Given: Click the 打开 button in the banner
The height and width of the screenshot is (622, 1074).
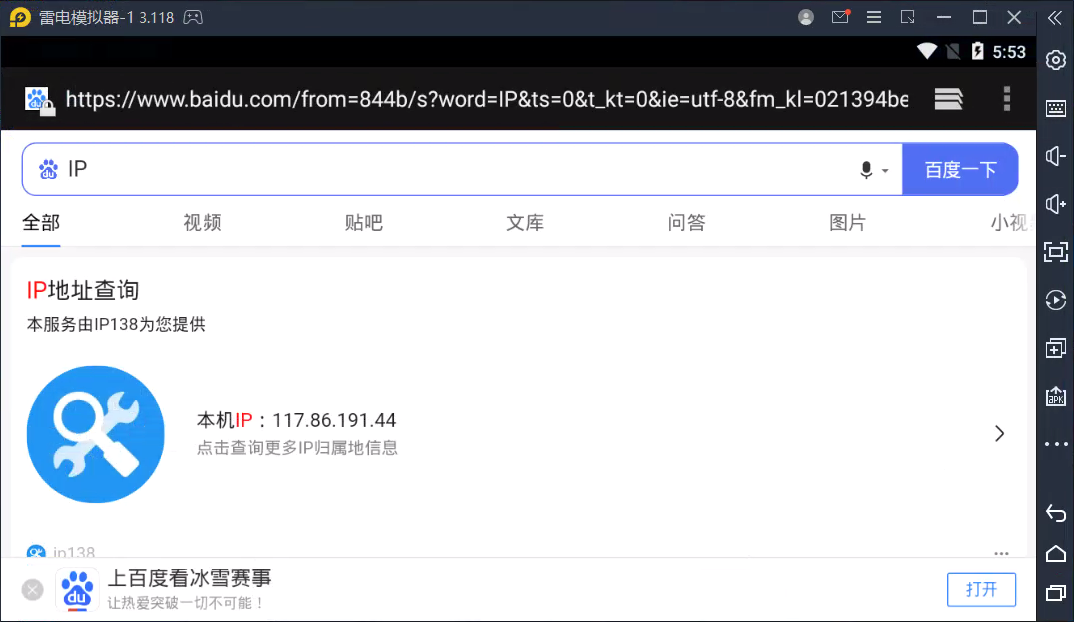Looking at the screenshot, I should pyautogui.click(x=981, y=589).
